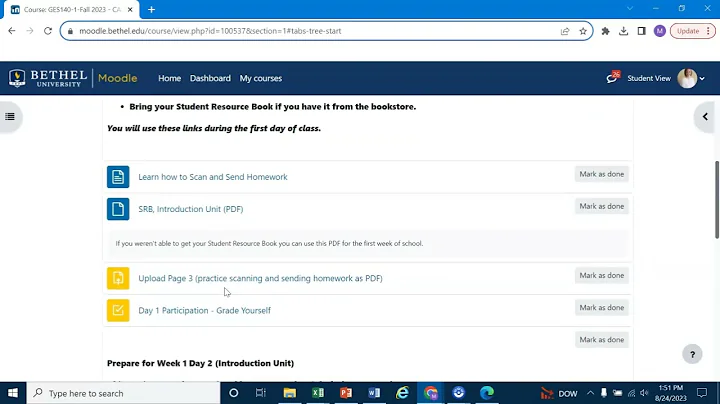Close the Course GES140 browser tab
The image size is (720, 404).
(130, 9)
